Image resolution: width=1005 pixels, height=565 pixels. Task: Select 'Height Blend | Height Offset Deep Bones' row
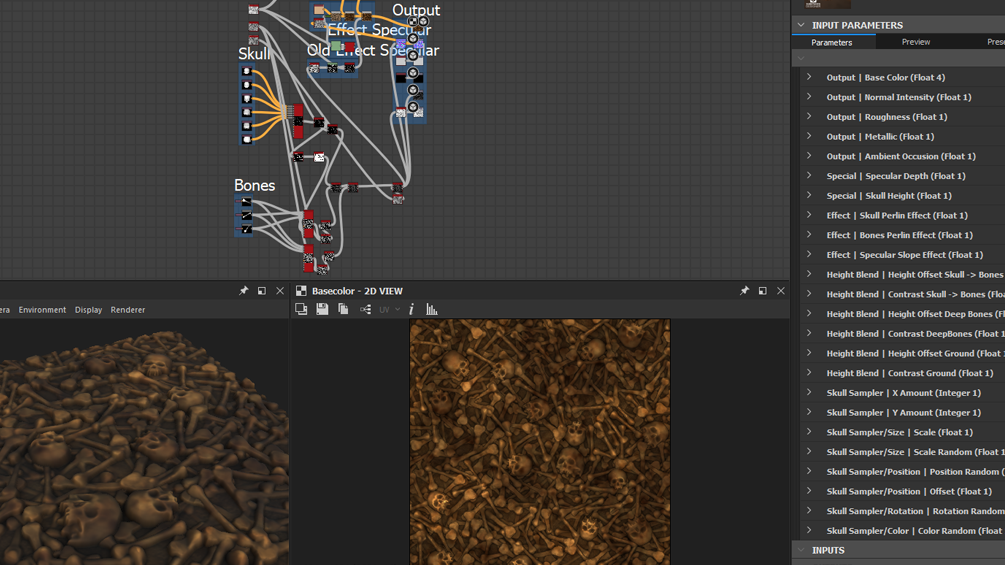tap(902, 314)
